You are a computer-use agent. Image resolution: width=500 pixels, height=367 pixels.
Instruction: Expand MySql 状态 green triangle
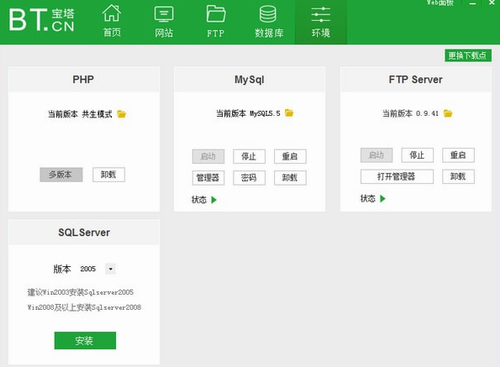tap(214, 200)
